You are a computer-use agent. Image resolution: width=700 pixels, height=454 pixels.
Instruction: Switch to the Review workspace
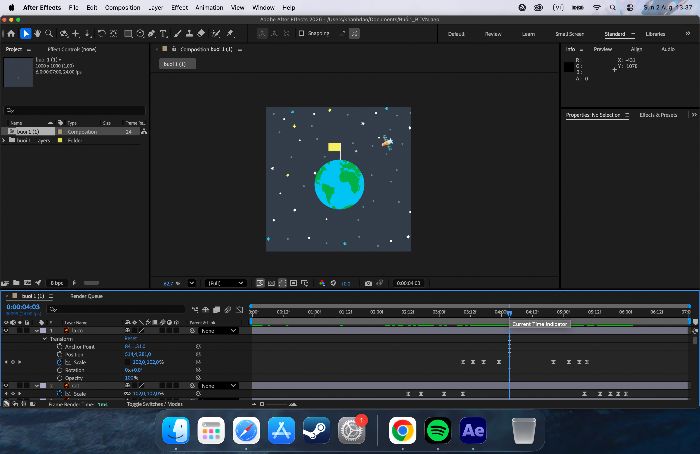pyautogui.click(x=493, y=34)
